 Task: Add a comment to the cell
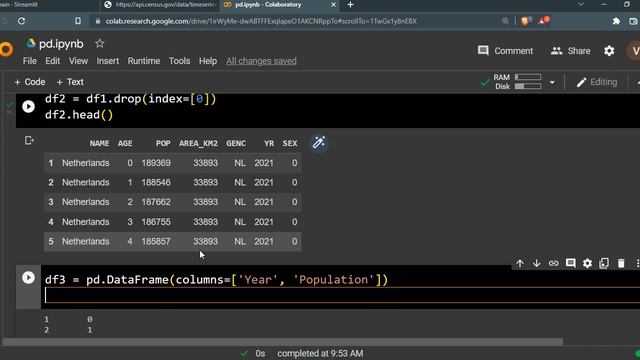click(570, 263)
